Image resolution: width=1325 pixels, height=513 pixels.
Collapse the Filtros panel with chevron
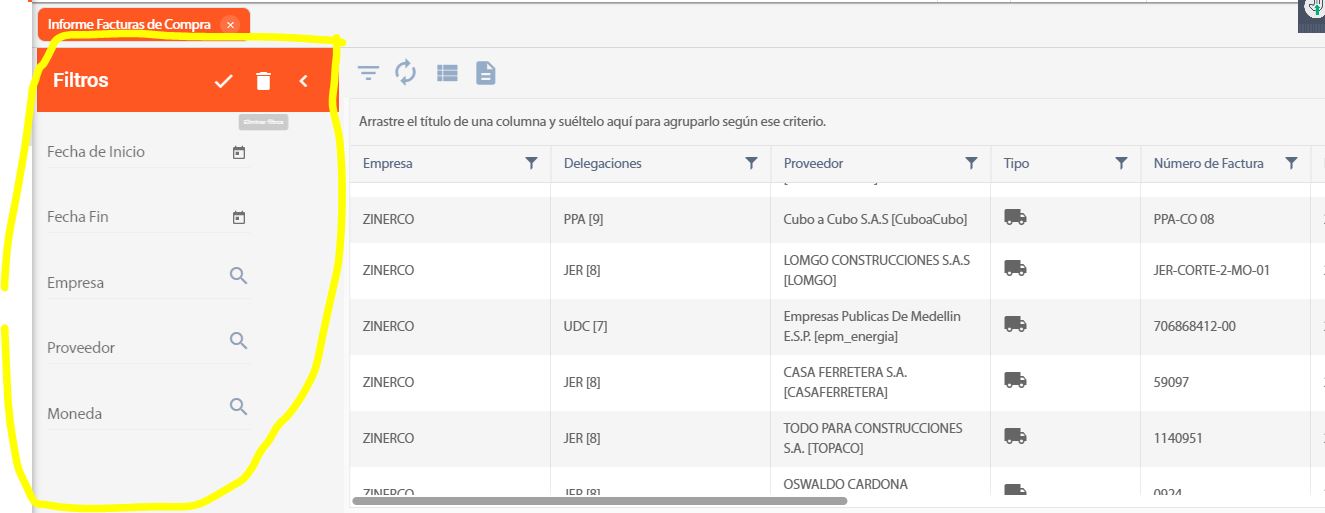coord(304,81)
